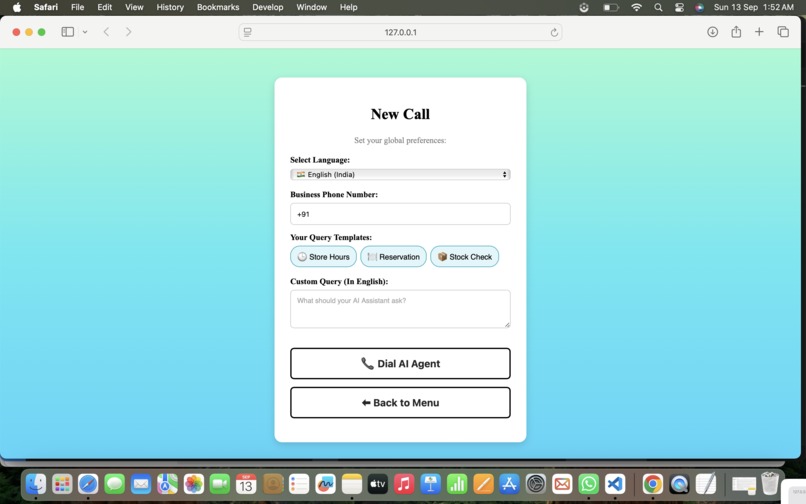This screenshot has height=504, width=806.
Task: Open the Share icon in the Safari toolbar
Action: click(736, 32)
